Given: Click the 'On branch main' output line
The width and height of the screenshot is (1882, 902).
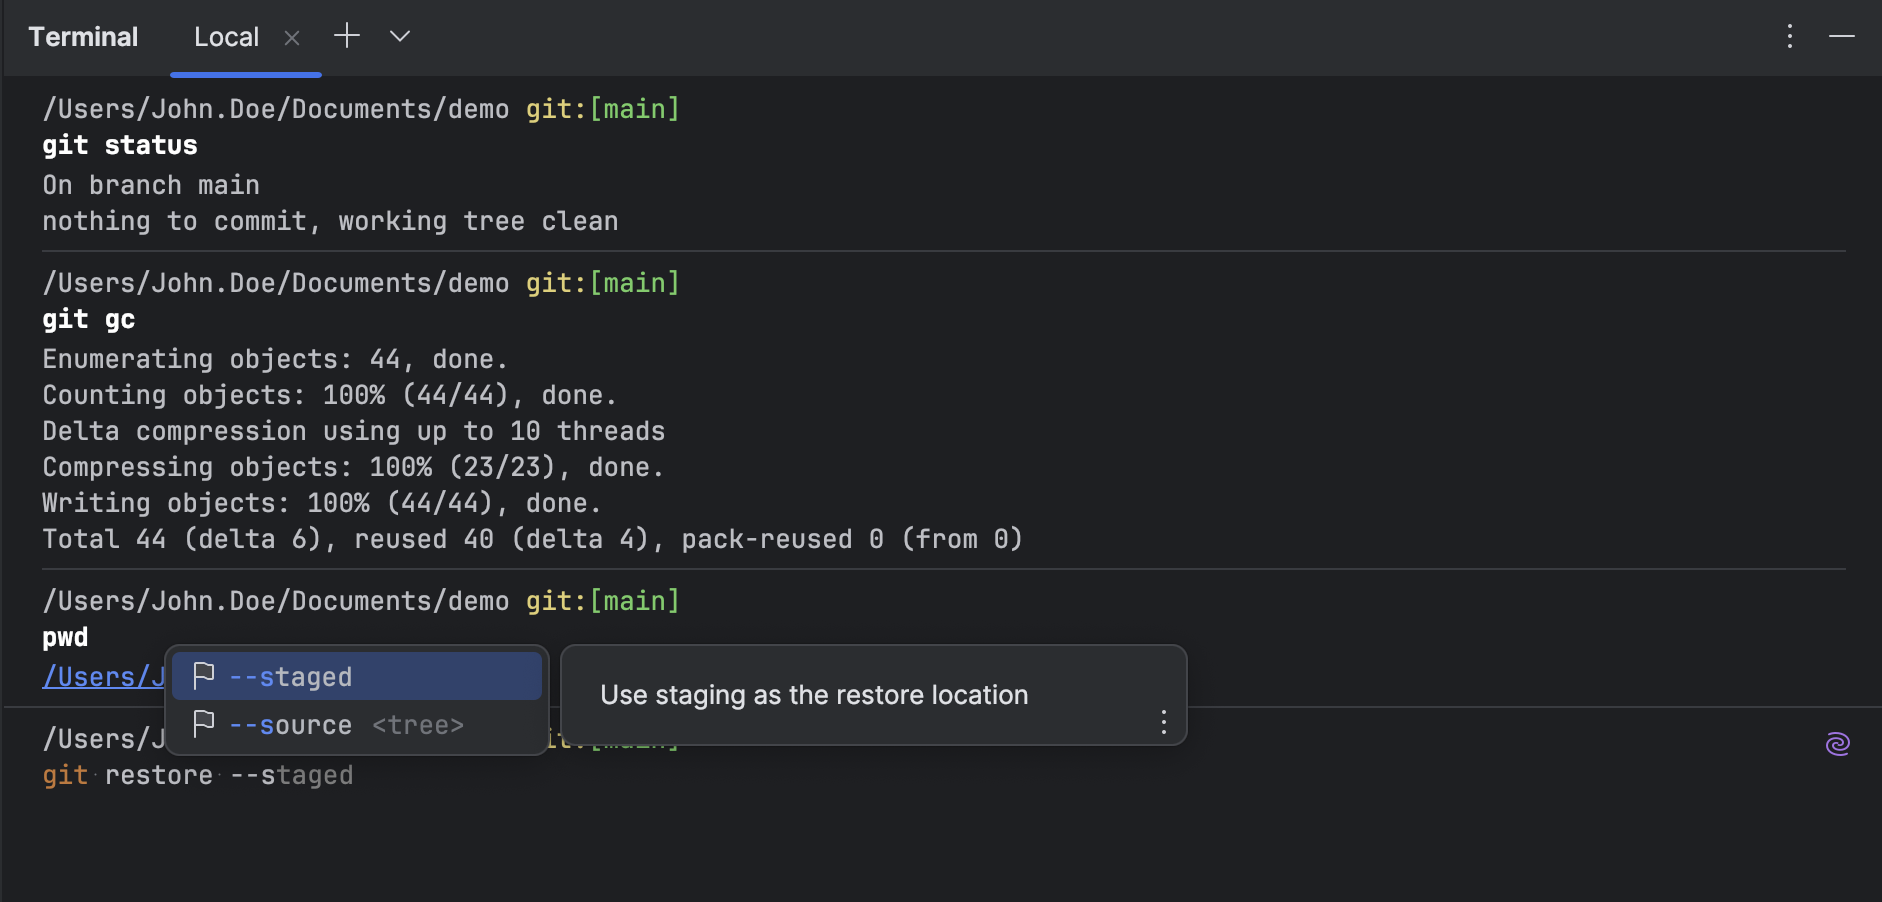Looking at the screenshot, I should [150, 184].
